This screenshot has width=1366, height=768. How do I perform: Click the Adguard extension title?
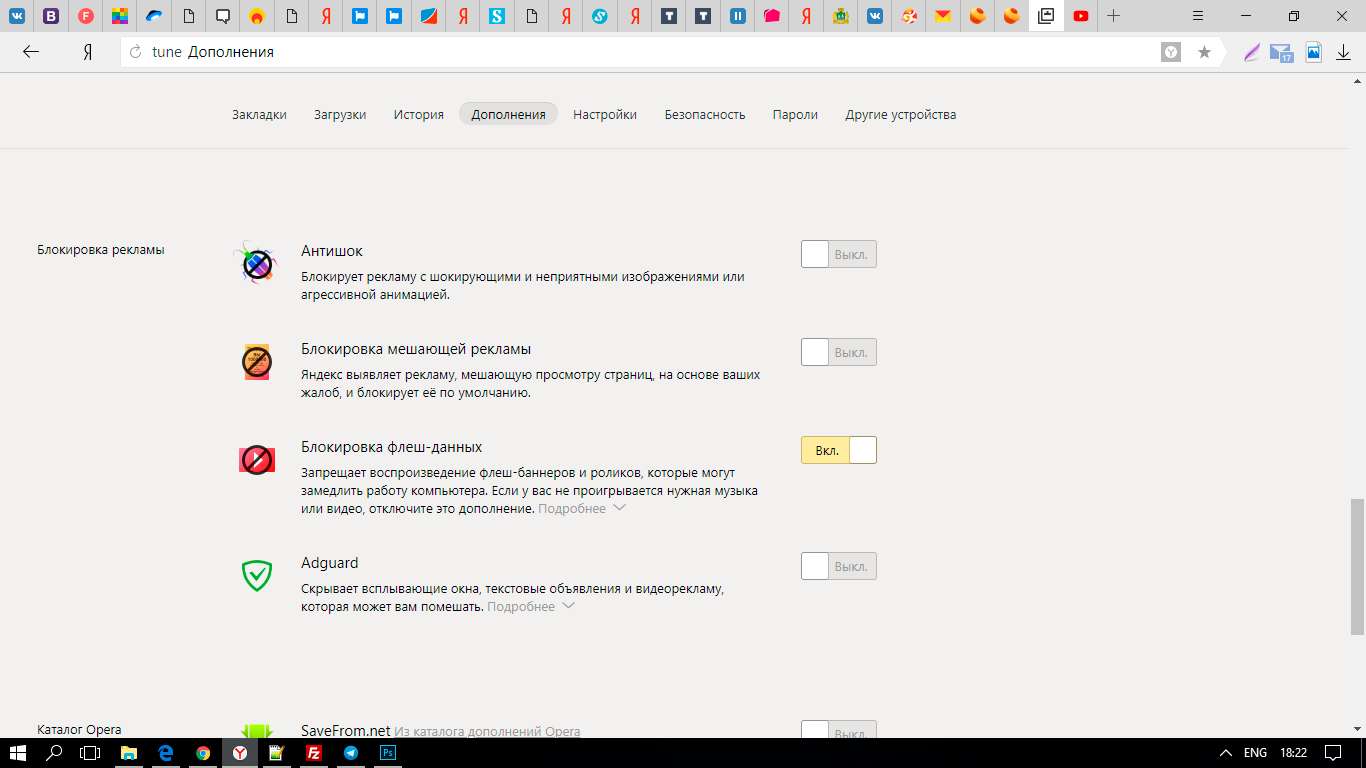[x=329, y=563]
